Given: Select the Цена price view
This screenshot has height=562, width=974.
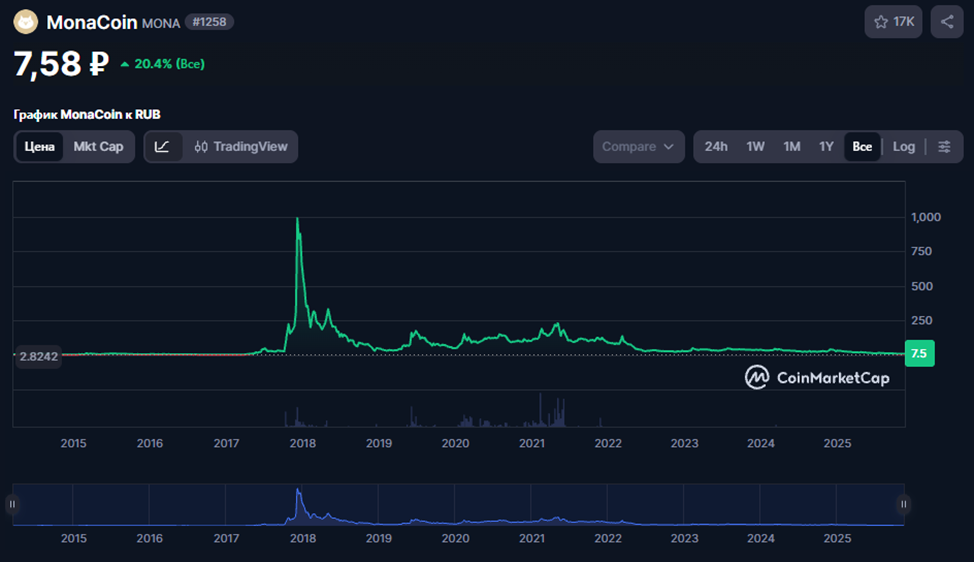Looking at the screenshot, I should (x=40, y=147).
